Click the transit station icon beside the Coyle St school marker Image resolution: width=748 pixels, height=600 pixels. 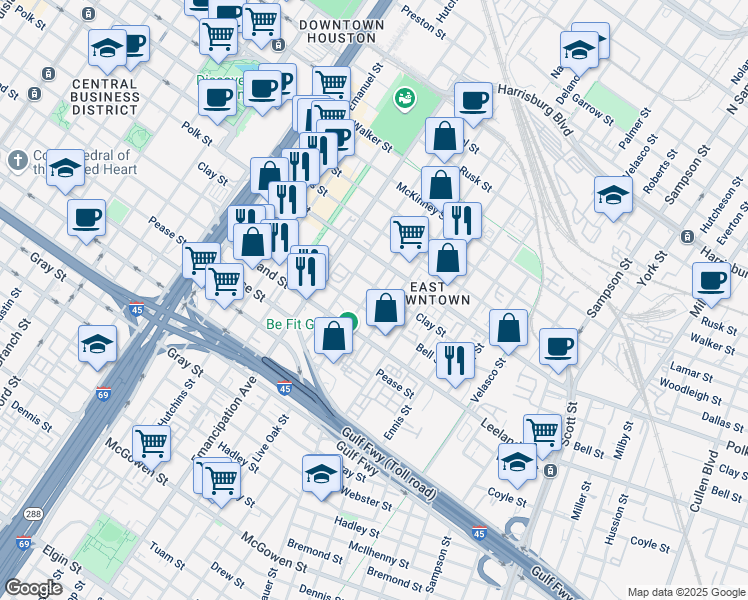pyautogui.click(x=551, y=470)
